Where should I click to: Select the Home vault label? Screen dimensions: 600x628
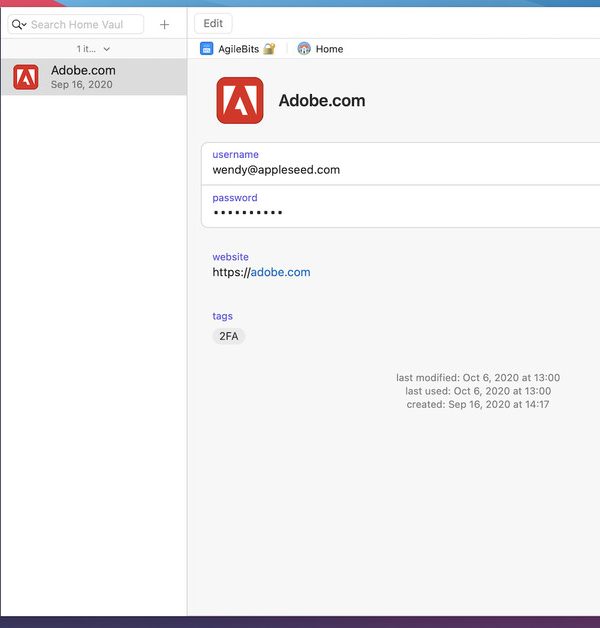point(329,49)
